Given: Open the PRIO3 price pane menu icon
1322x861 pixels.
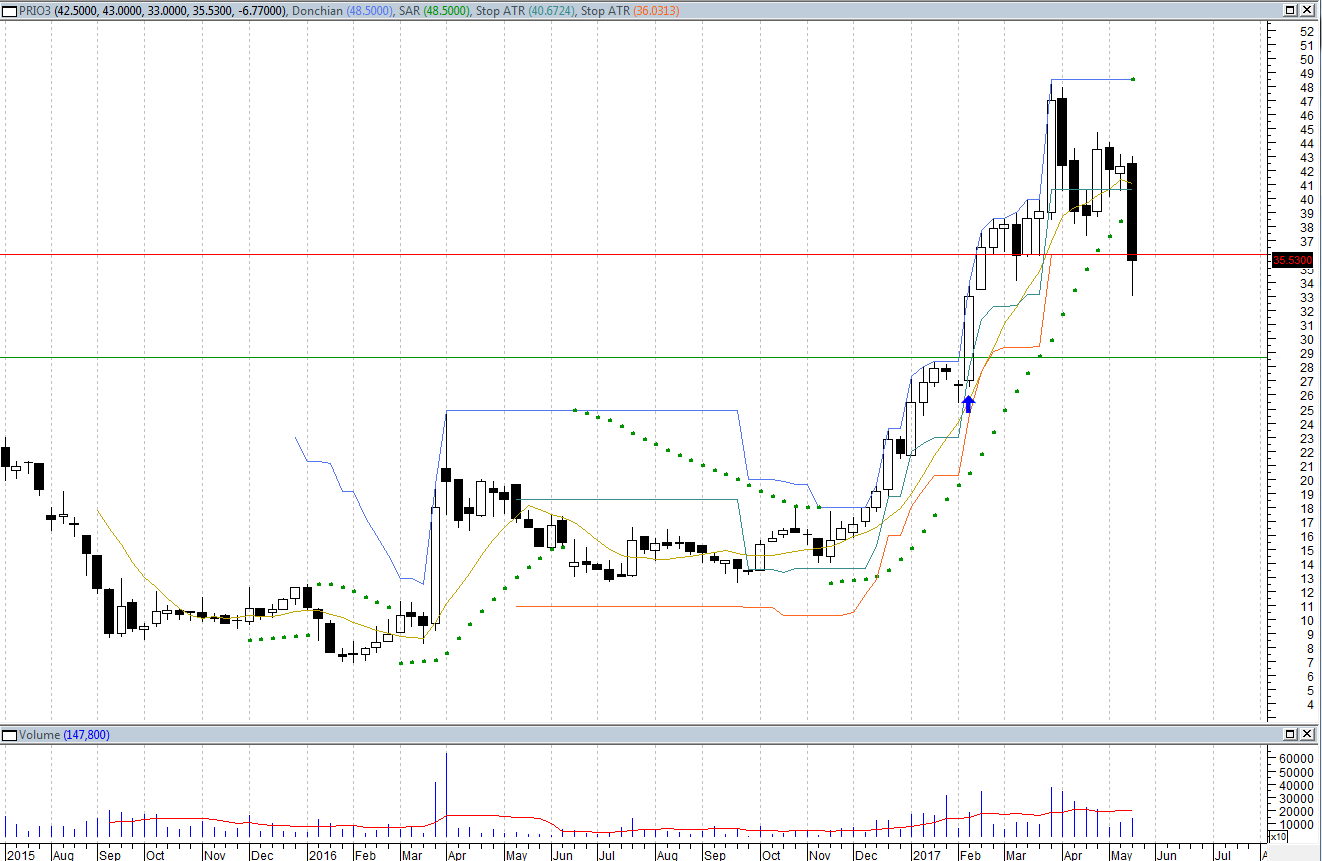Looking at the screenshot, I should point(9,9).
